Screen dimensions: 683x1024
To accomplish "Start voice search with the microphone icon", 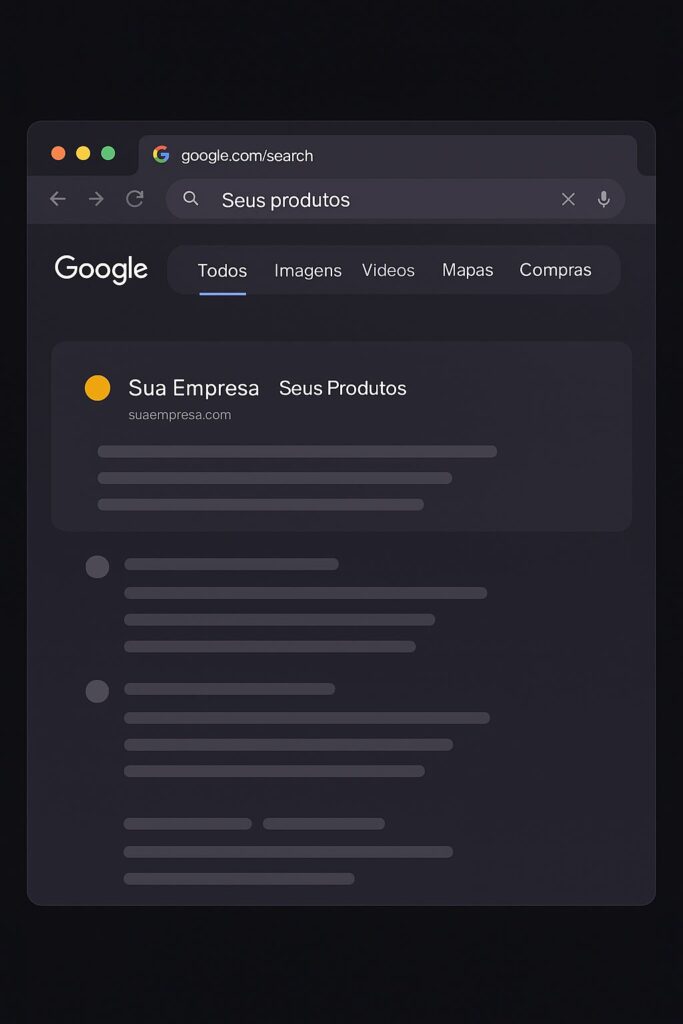I will tap(604, 199).
